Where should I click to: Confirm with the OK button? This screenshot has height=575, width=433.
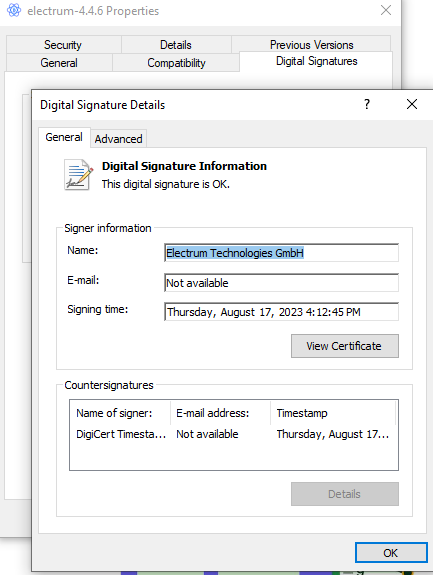391,553
